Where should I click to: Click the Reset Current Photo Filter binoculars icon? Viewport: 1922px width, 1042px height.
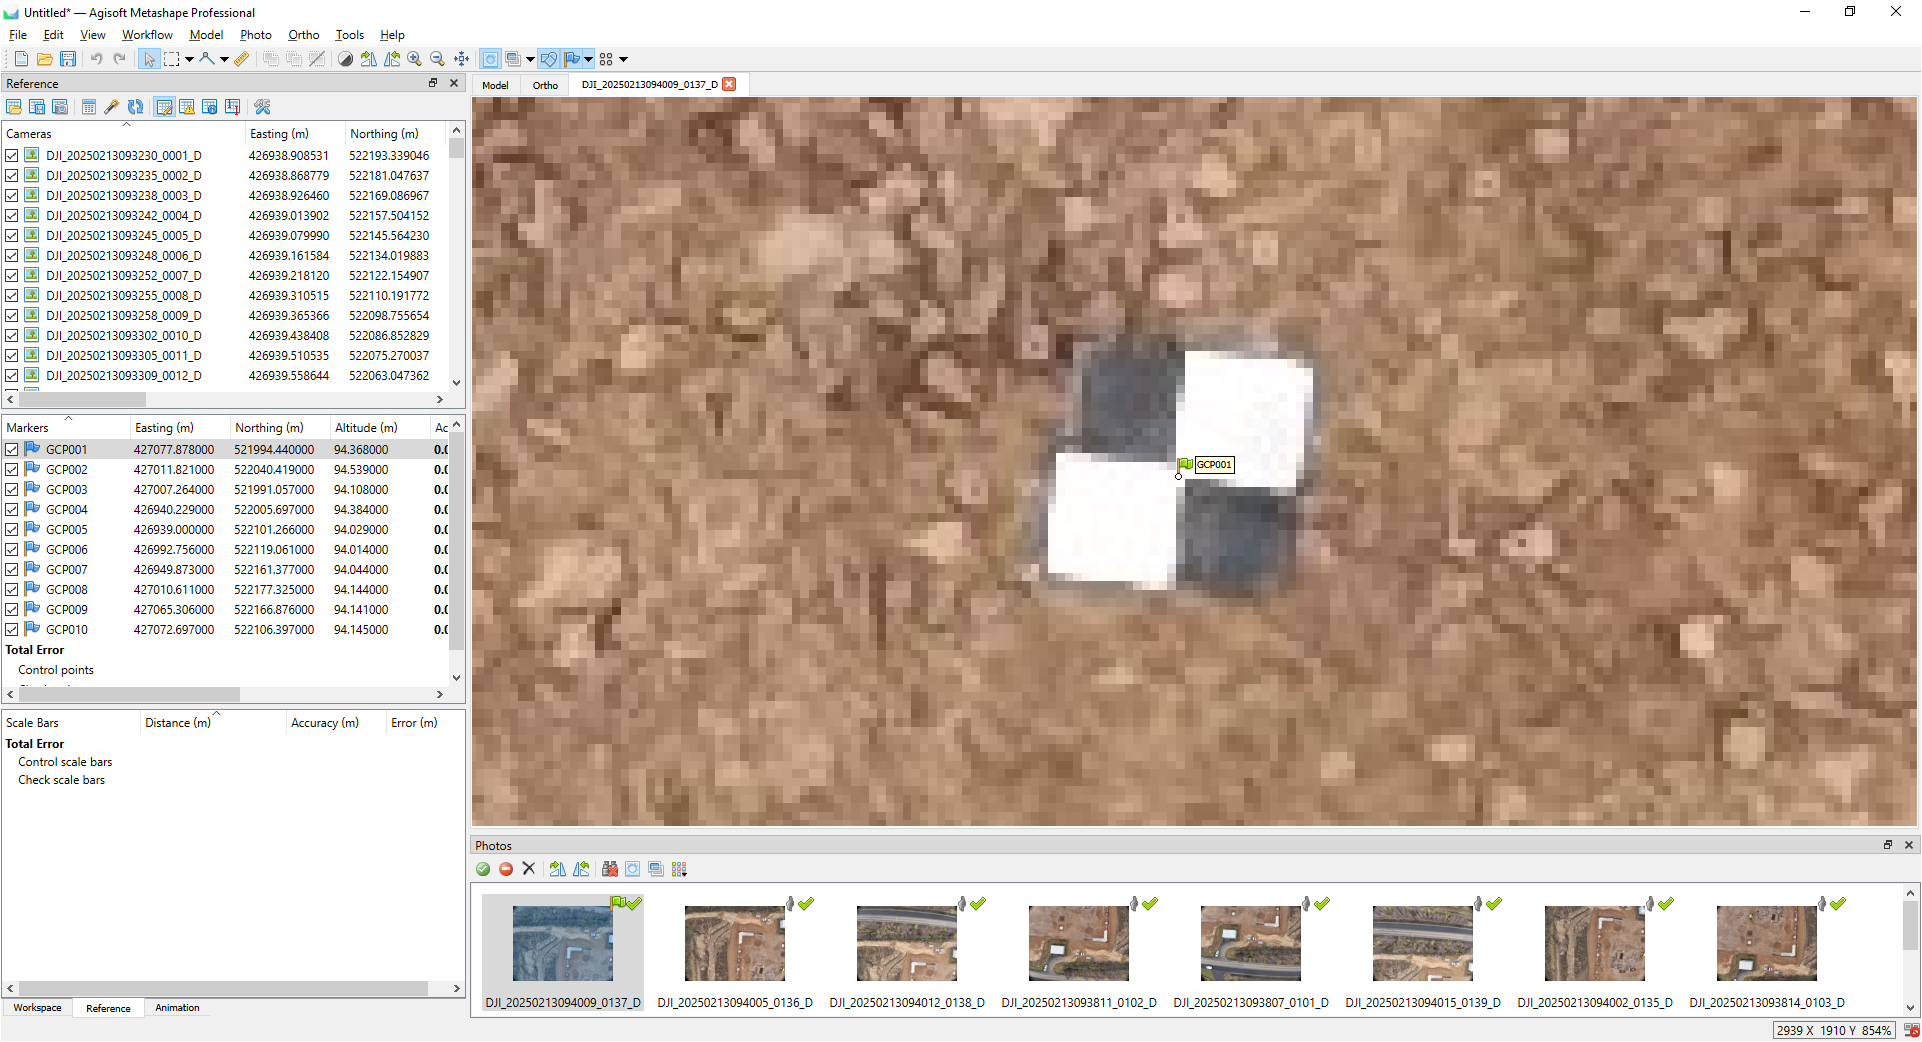click(610, 870)
